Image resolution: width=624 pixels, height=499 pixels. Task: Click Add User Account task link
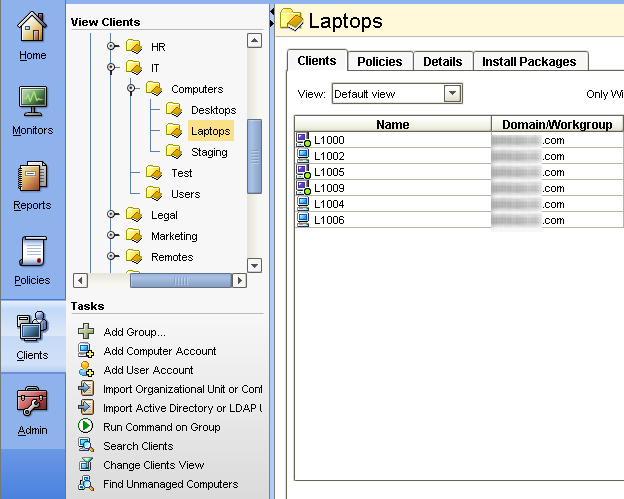point(148,370)
